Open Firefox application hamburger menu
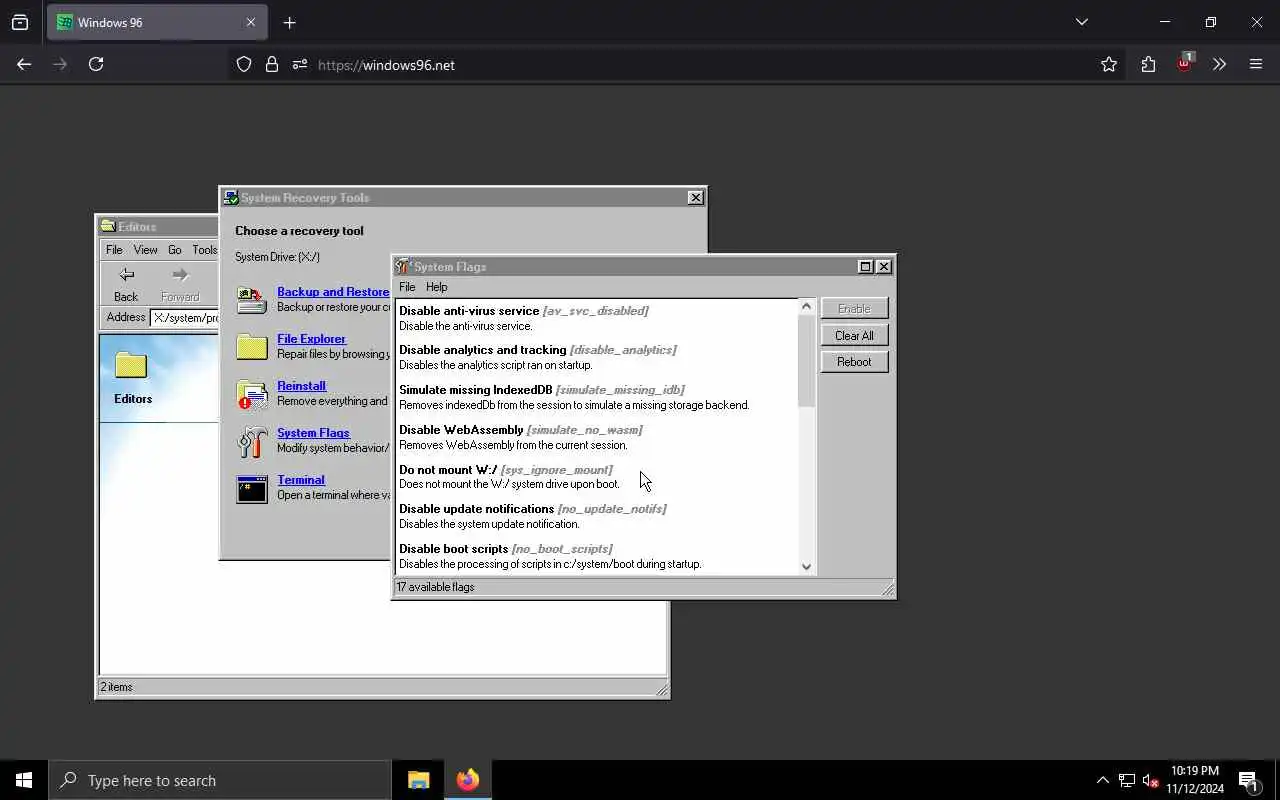Viewport: 1280px width, 800px height. point(1256,64)
